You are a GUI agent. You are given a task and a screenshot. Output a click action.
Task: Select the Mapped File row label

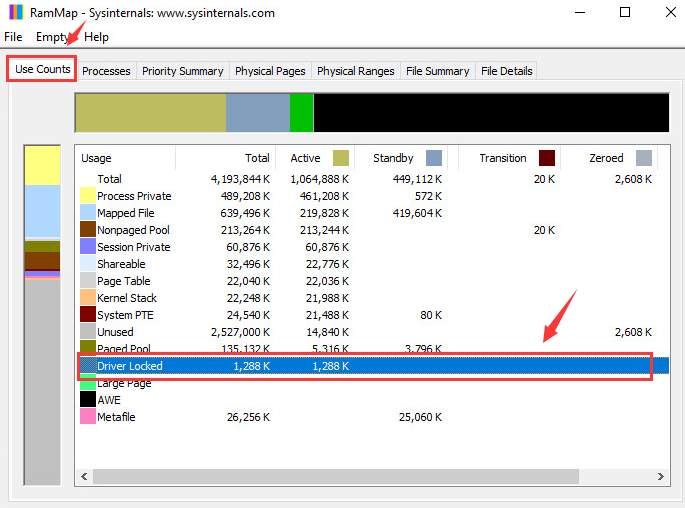(126, 213)
